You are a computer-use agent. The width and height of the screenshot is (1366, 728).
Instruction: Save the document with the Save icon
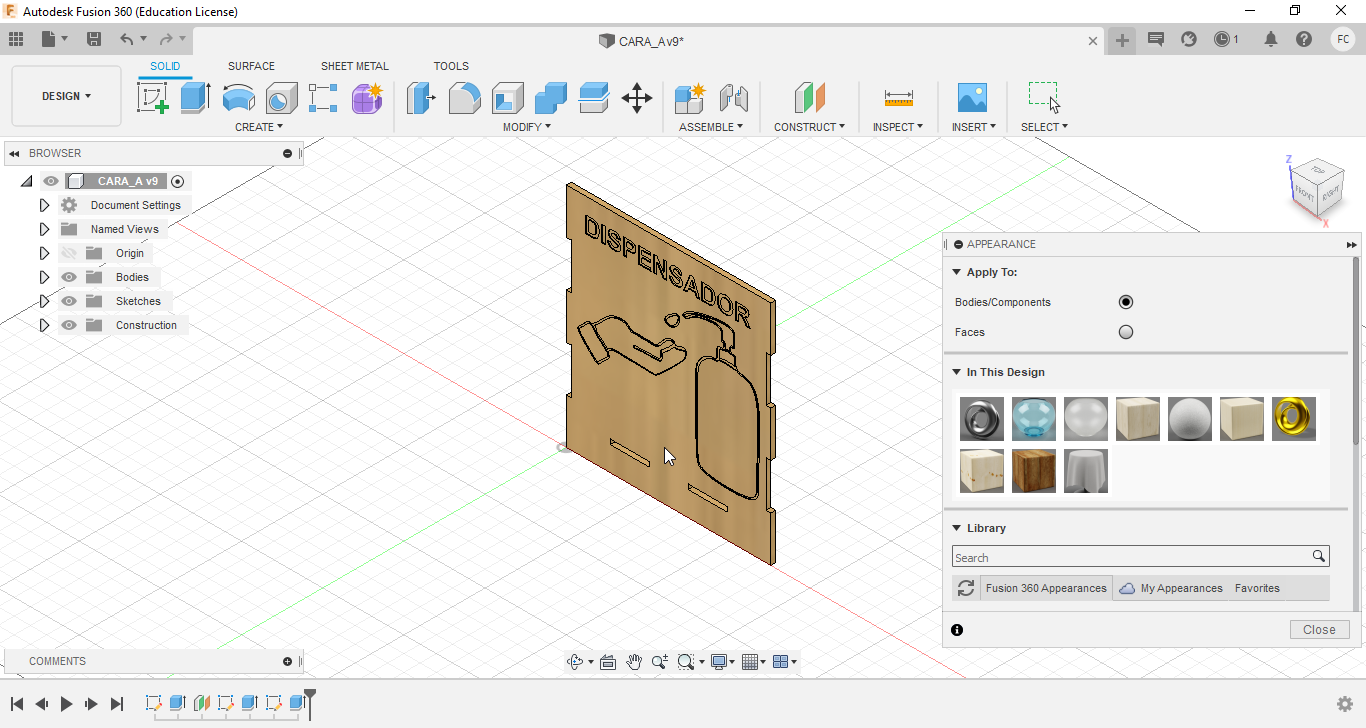click(x=94, y=39)
